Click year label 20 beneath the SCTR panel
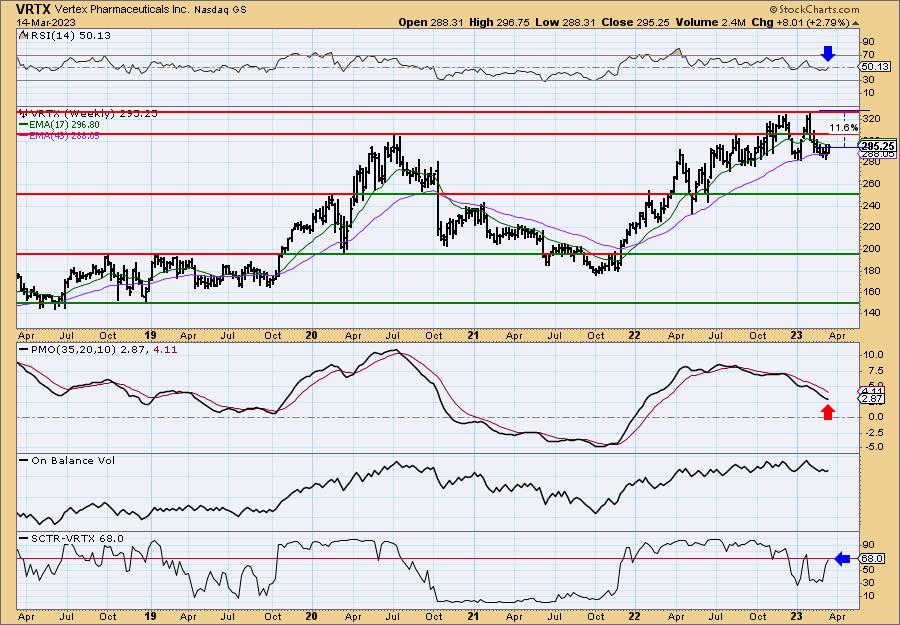Screen dimensions: 900x625 pos(311,616)
